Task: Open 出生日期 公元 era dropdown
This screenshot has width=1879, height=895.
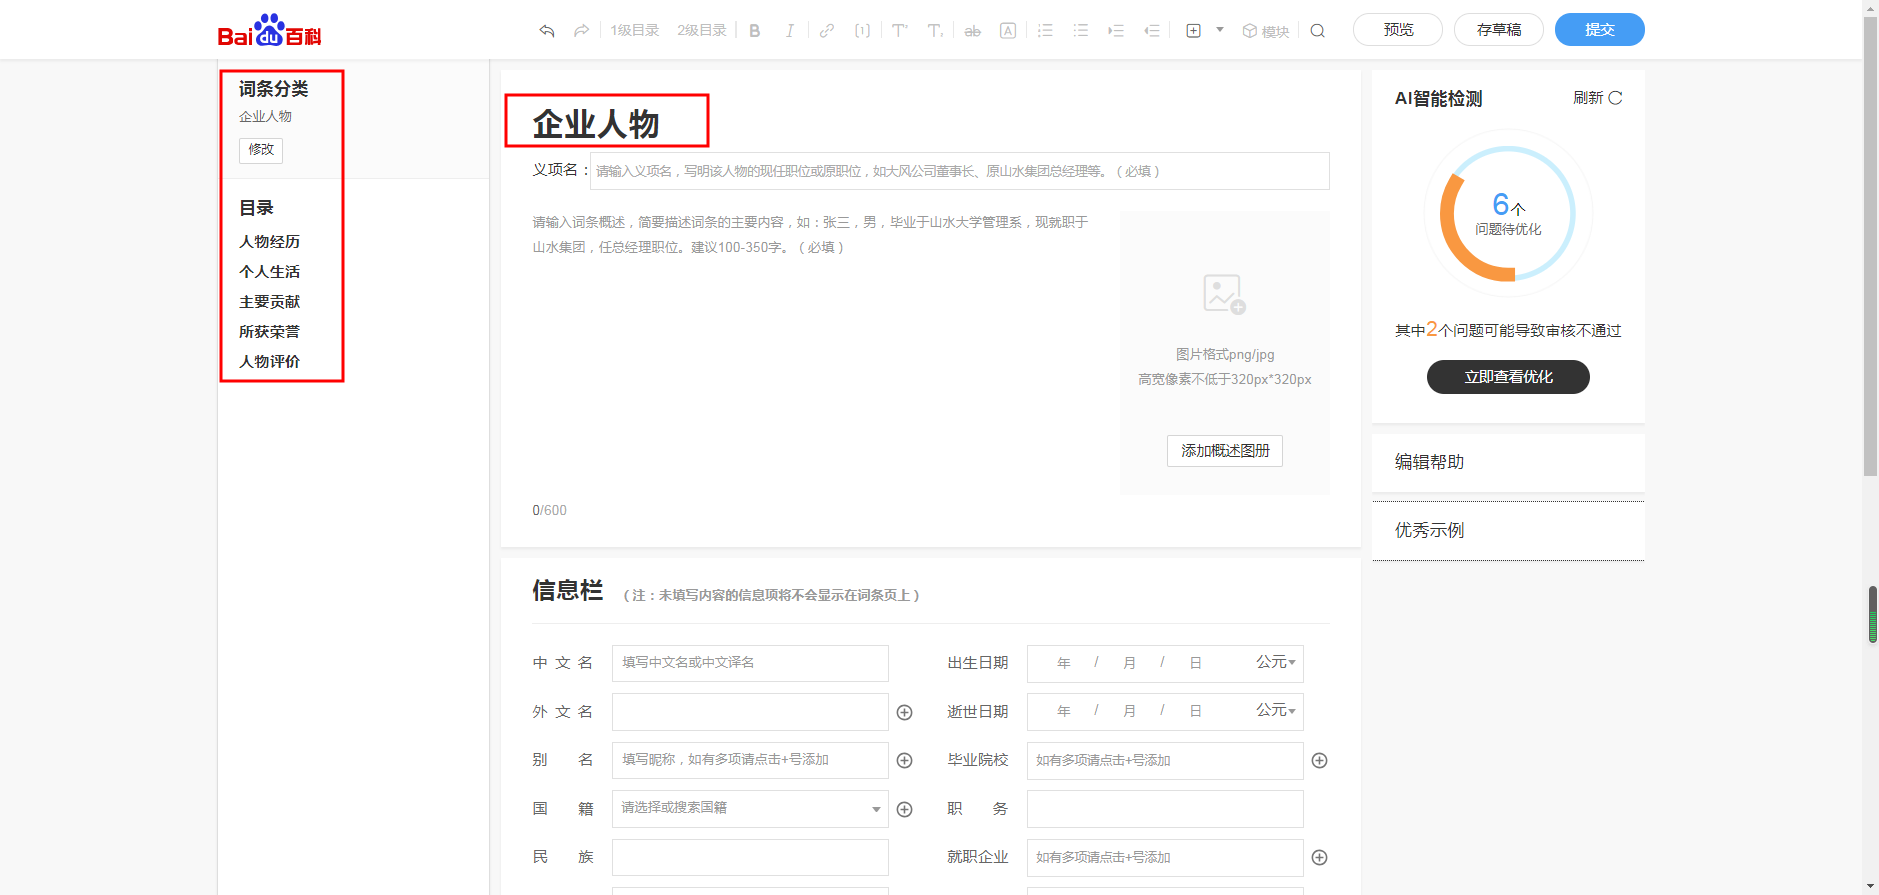Action: point(1276,662)
